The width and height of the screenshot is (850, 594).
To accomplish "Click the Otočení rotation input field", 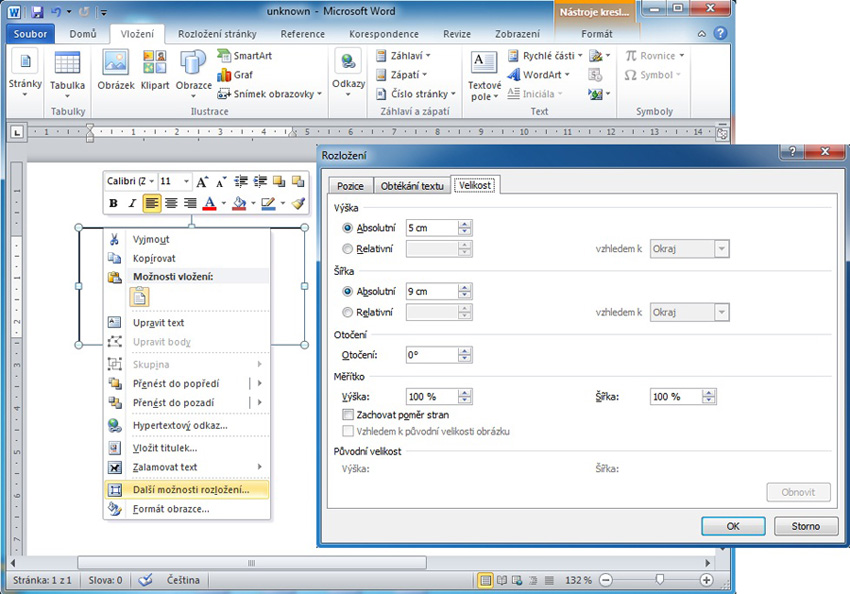I will [432, 355].
